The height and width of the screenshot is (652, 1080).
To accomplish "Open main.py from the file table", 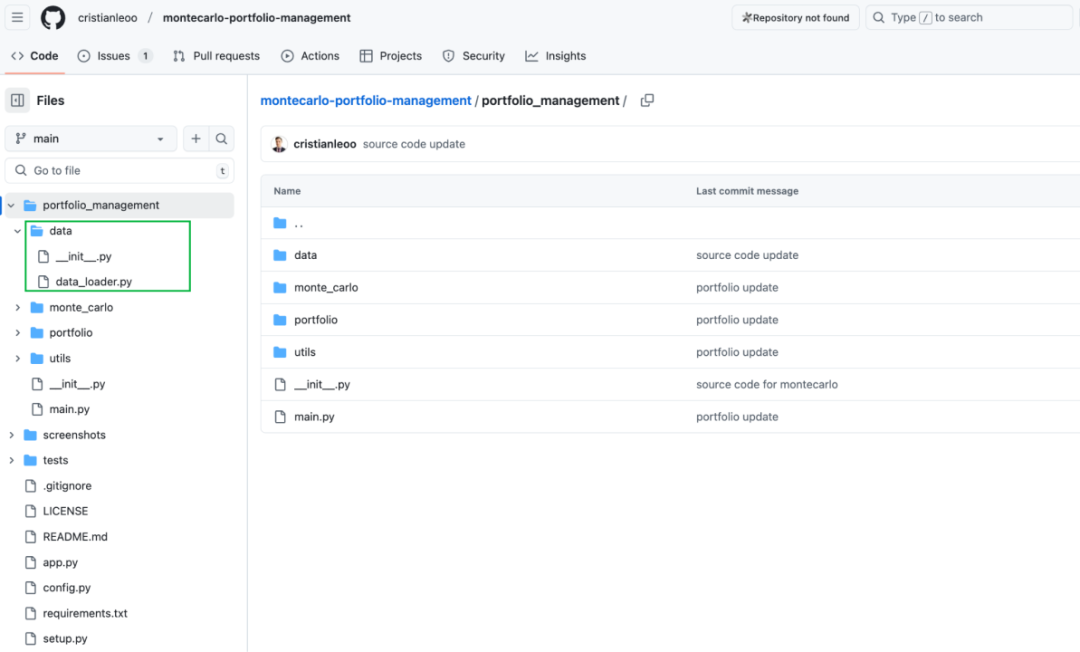I will pyautogui.click(x=314, y=417).
